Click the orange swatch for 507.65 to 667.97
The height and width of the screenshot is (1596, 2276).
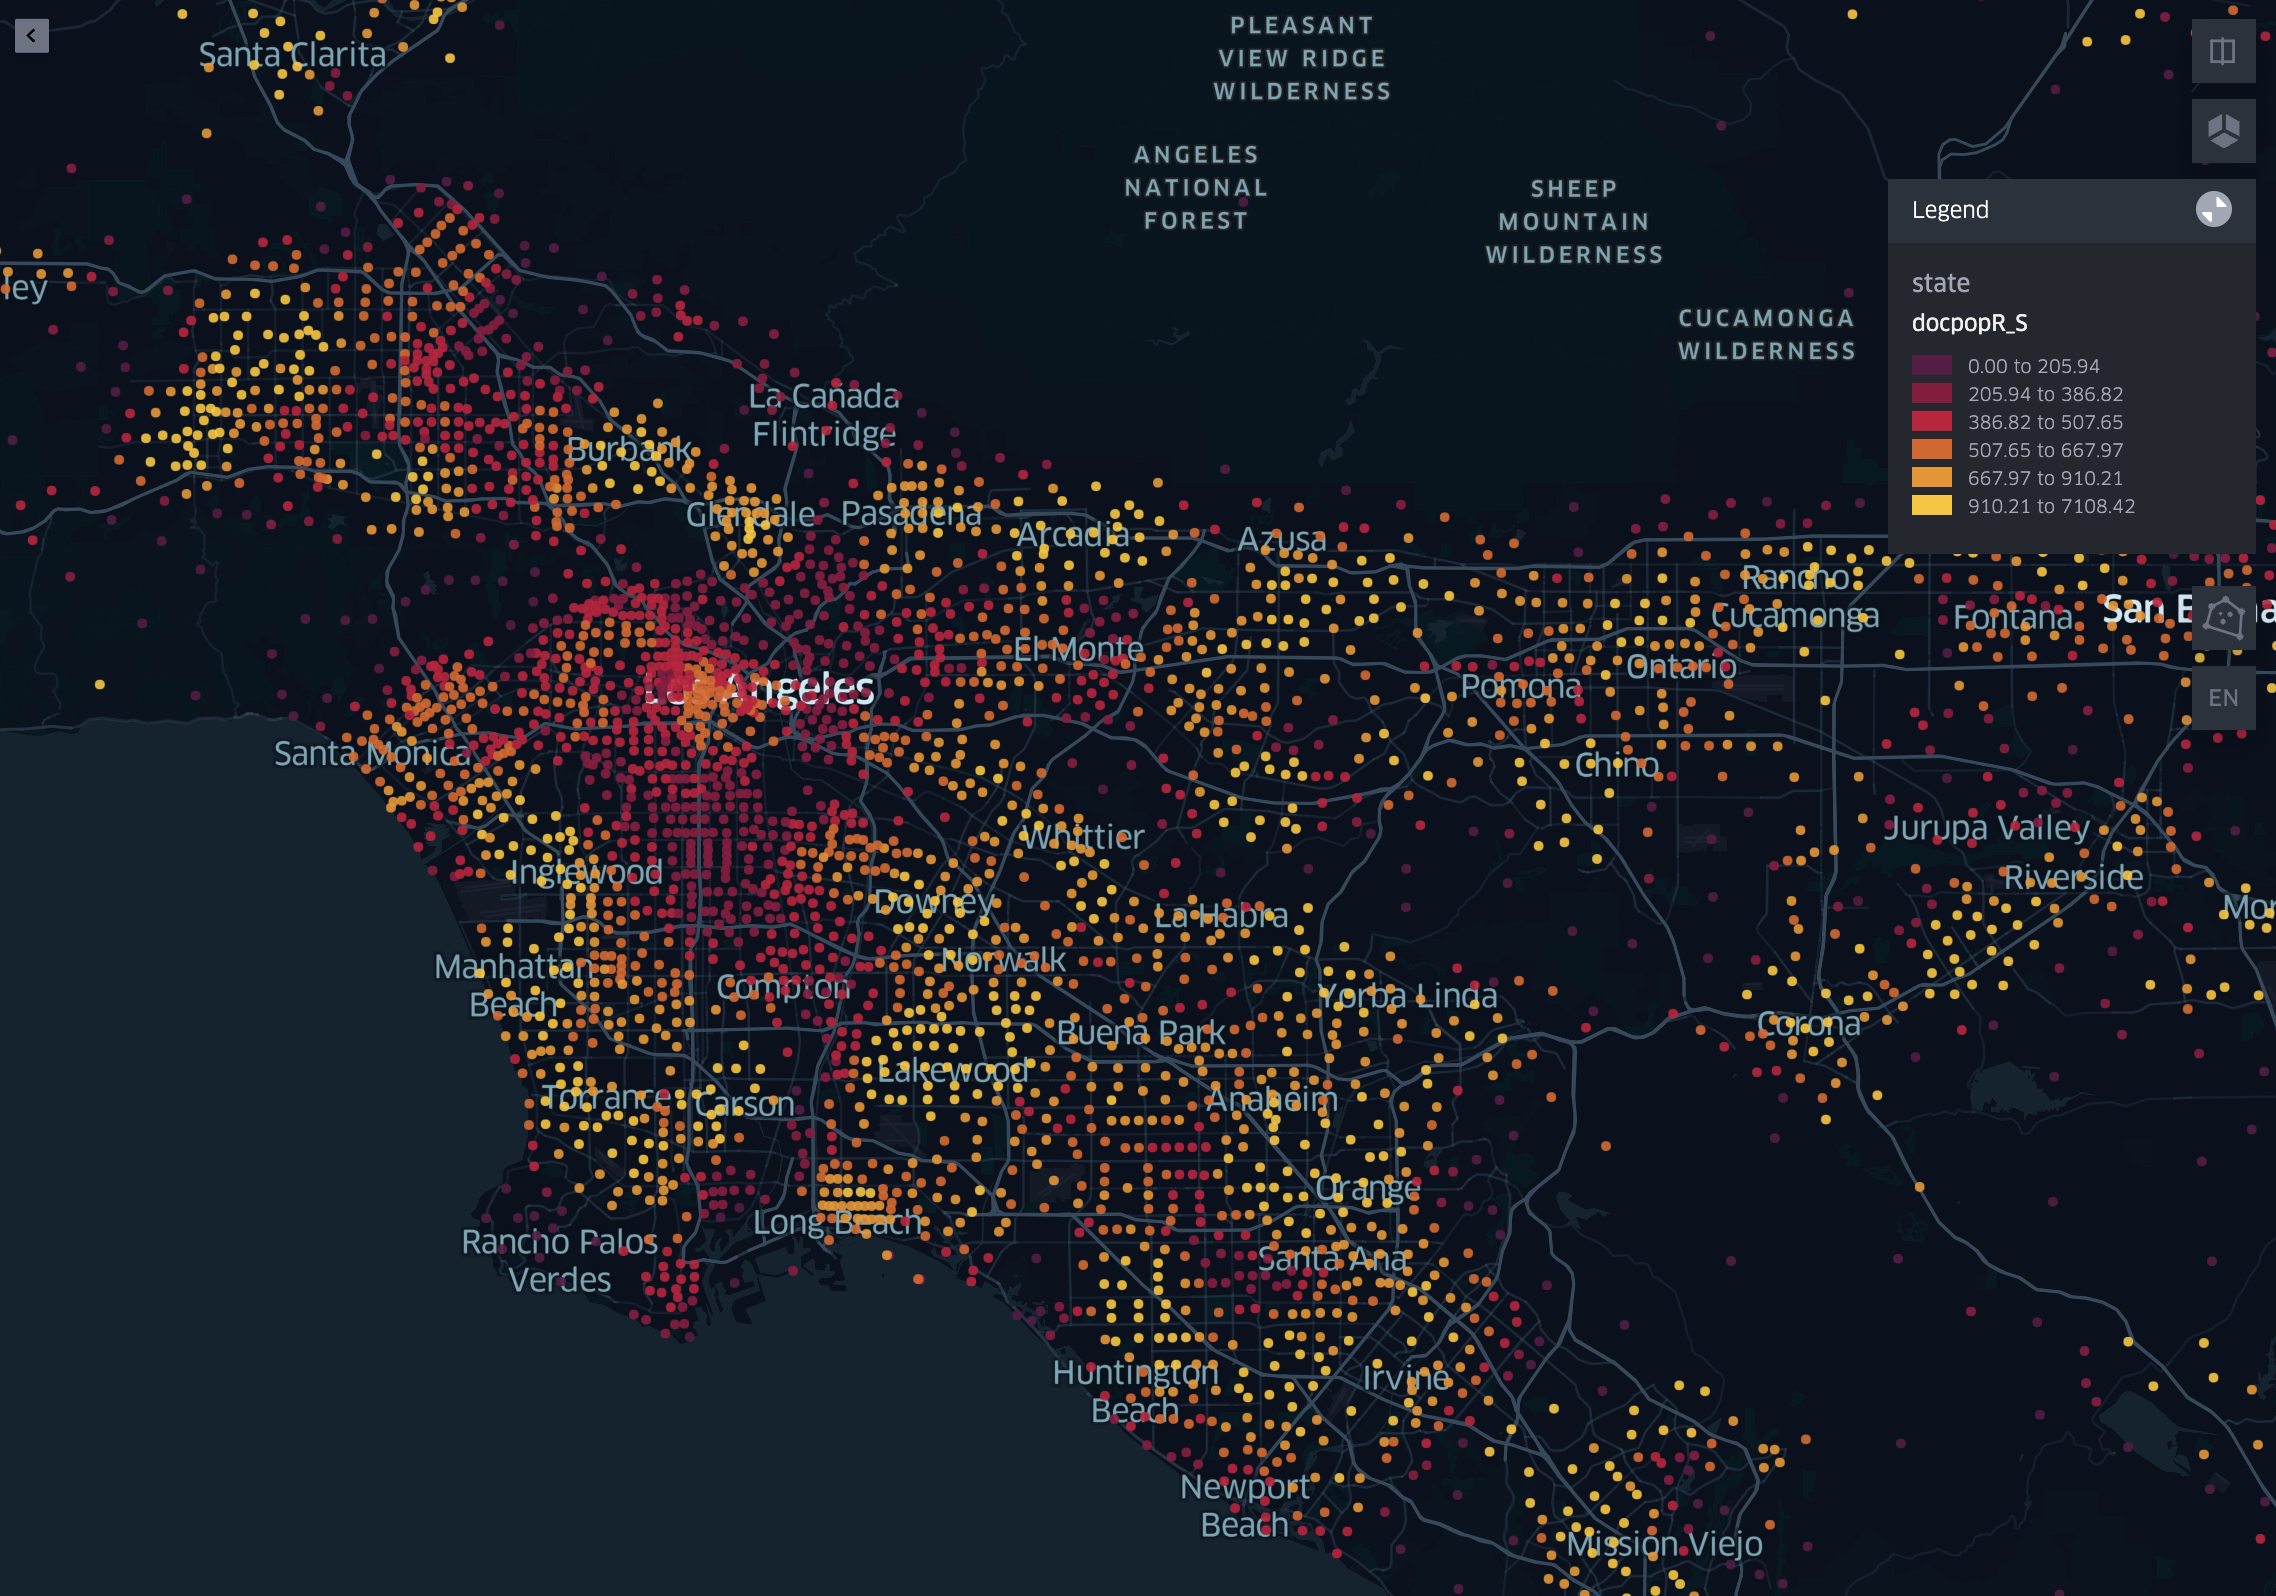(1930, 450)
